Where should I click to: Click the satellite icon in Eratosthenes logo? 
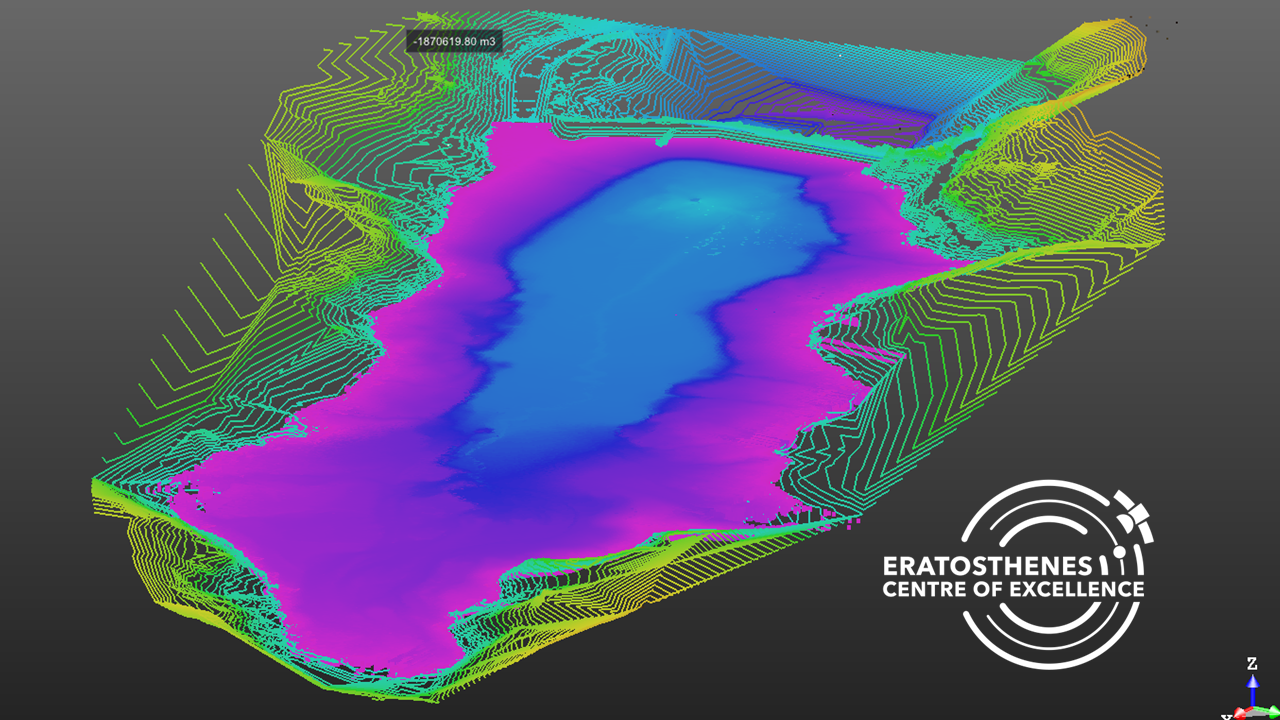tap(1131, 512)
